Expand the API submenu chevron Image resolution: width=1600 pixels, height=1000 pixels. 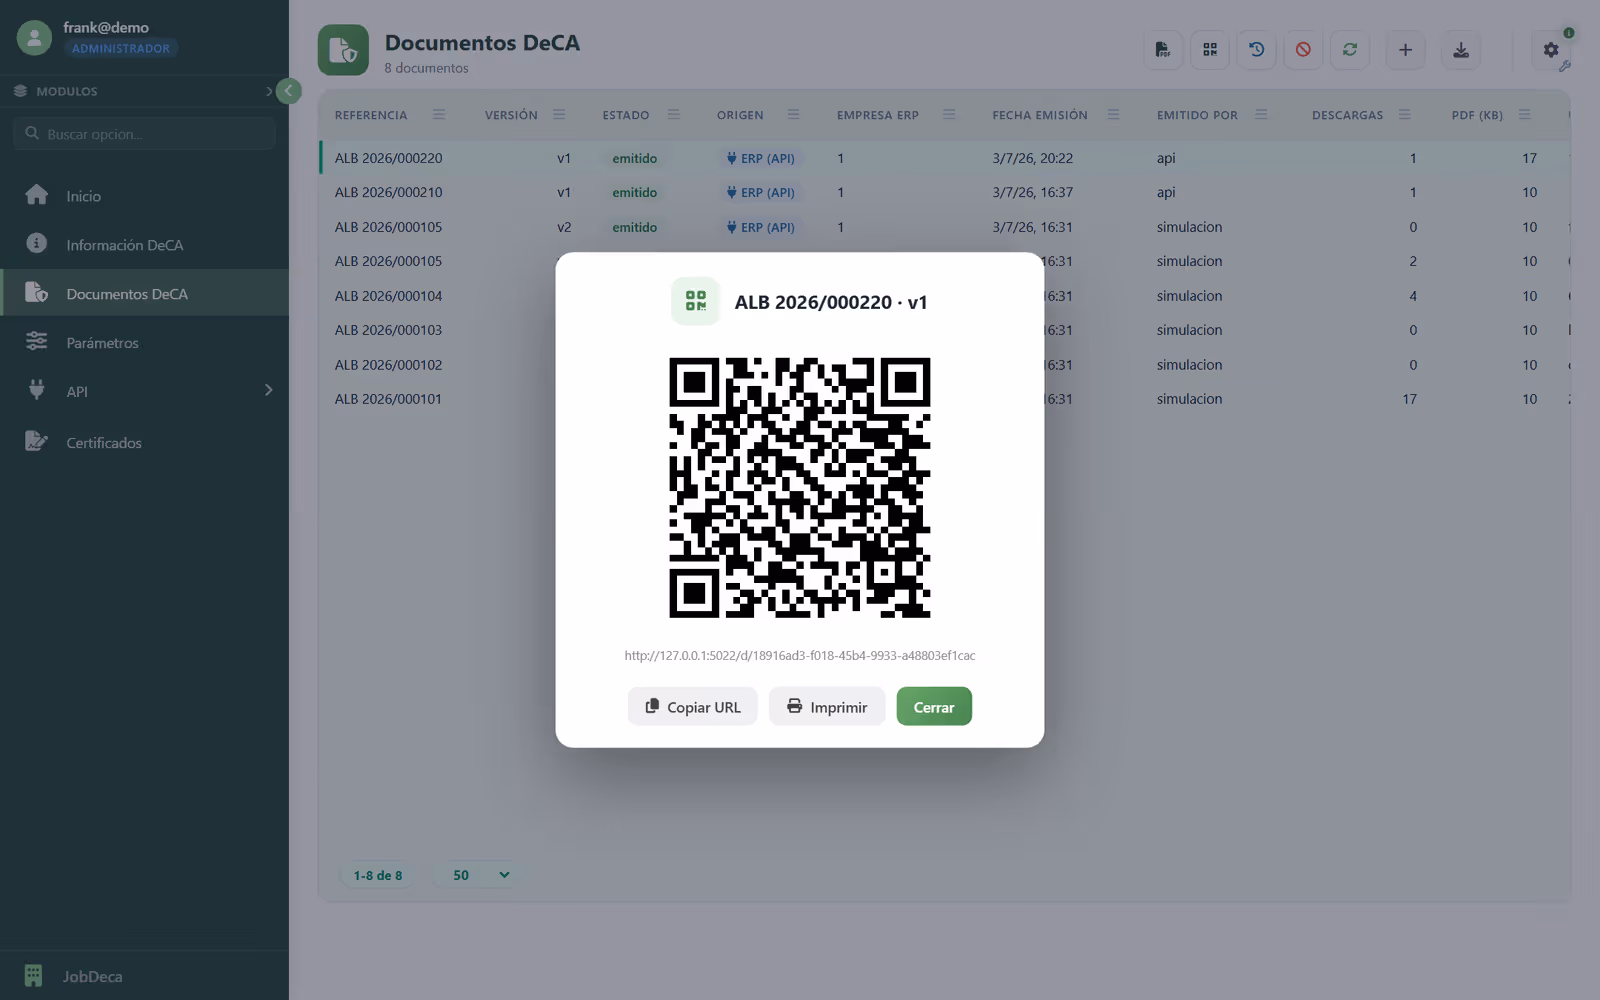pos(268,390)
